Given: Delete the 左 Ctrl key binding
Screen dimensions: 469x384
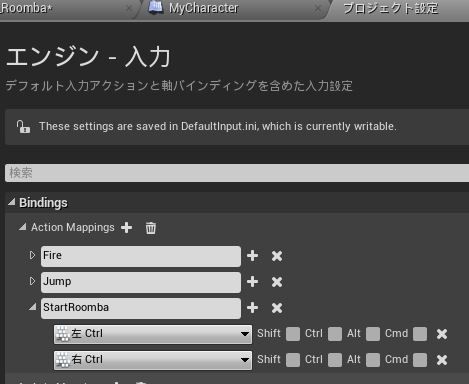Looking at the screenshot, I should click(442, 334).
